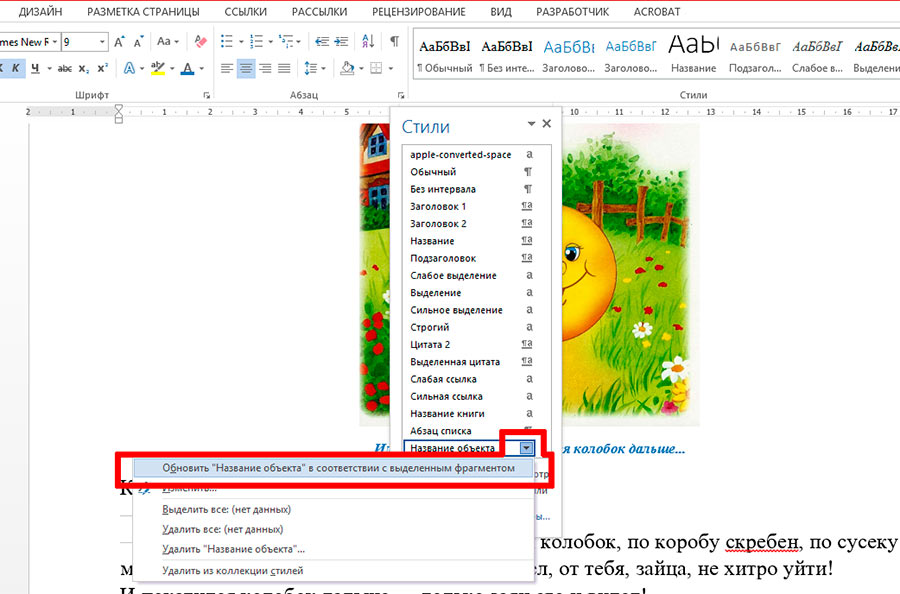The width and height of the screenshot is (900, 594).
Task: Expand the "Название объекта" style dropdown arrow
Action: point(527,449)
